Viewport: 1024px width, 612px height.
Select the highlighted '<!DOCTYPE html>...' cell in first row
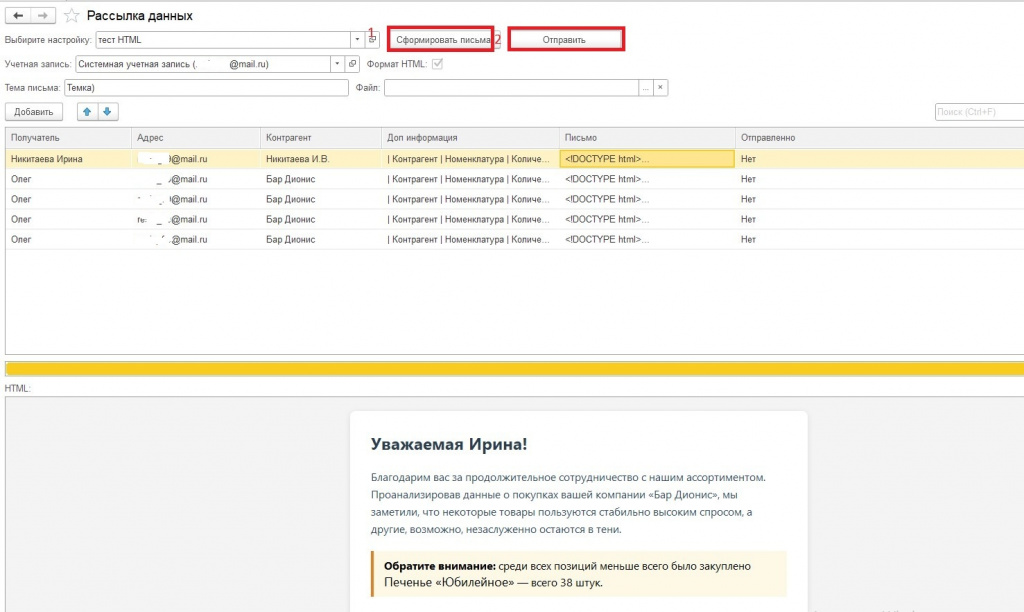(x=647, y=159)
